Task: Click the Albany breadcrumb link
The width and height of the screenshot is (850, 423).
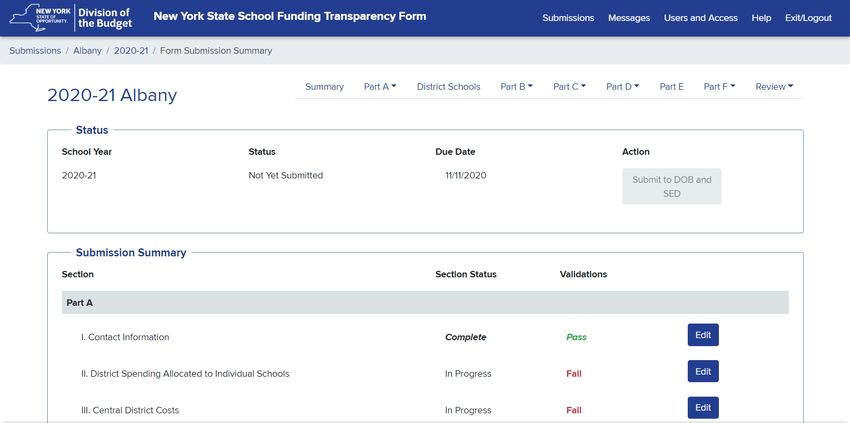Action: pos(87,50)
